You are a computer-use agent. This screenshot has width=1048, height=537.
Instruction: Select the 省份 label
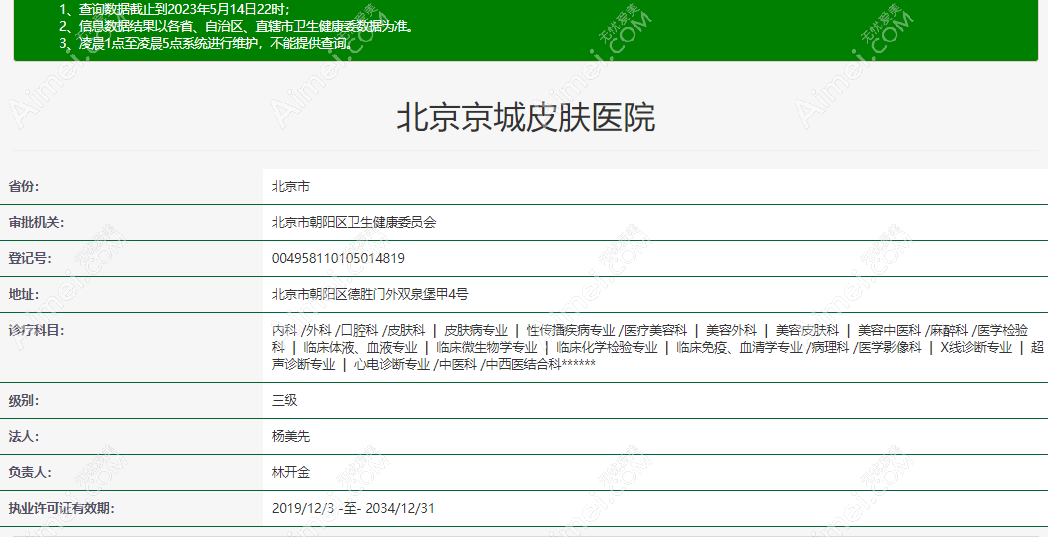24,187
